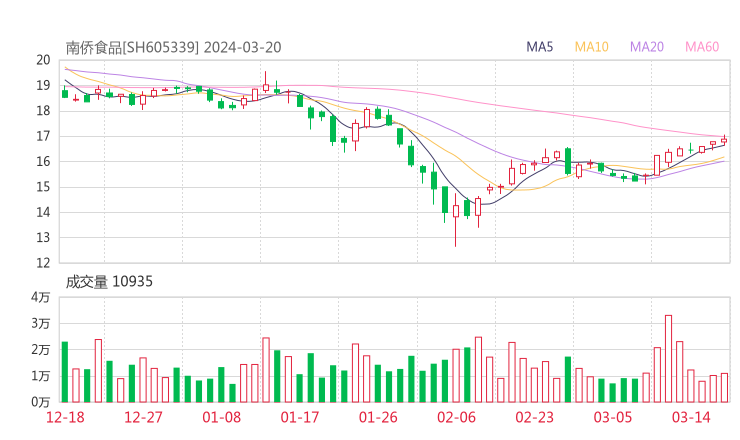Click the 成交量 10935 volume label
Viewport: 740px width, 440px height.
[x=109, y=282]
